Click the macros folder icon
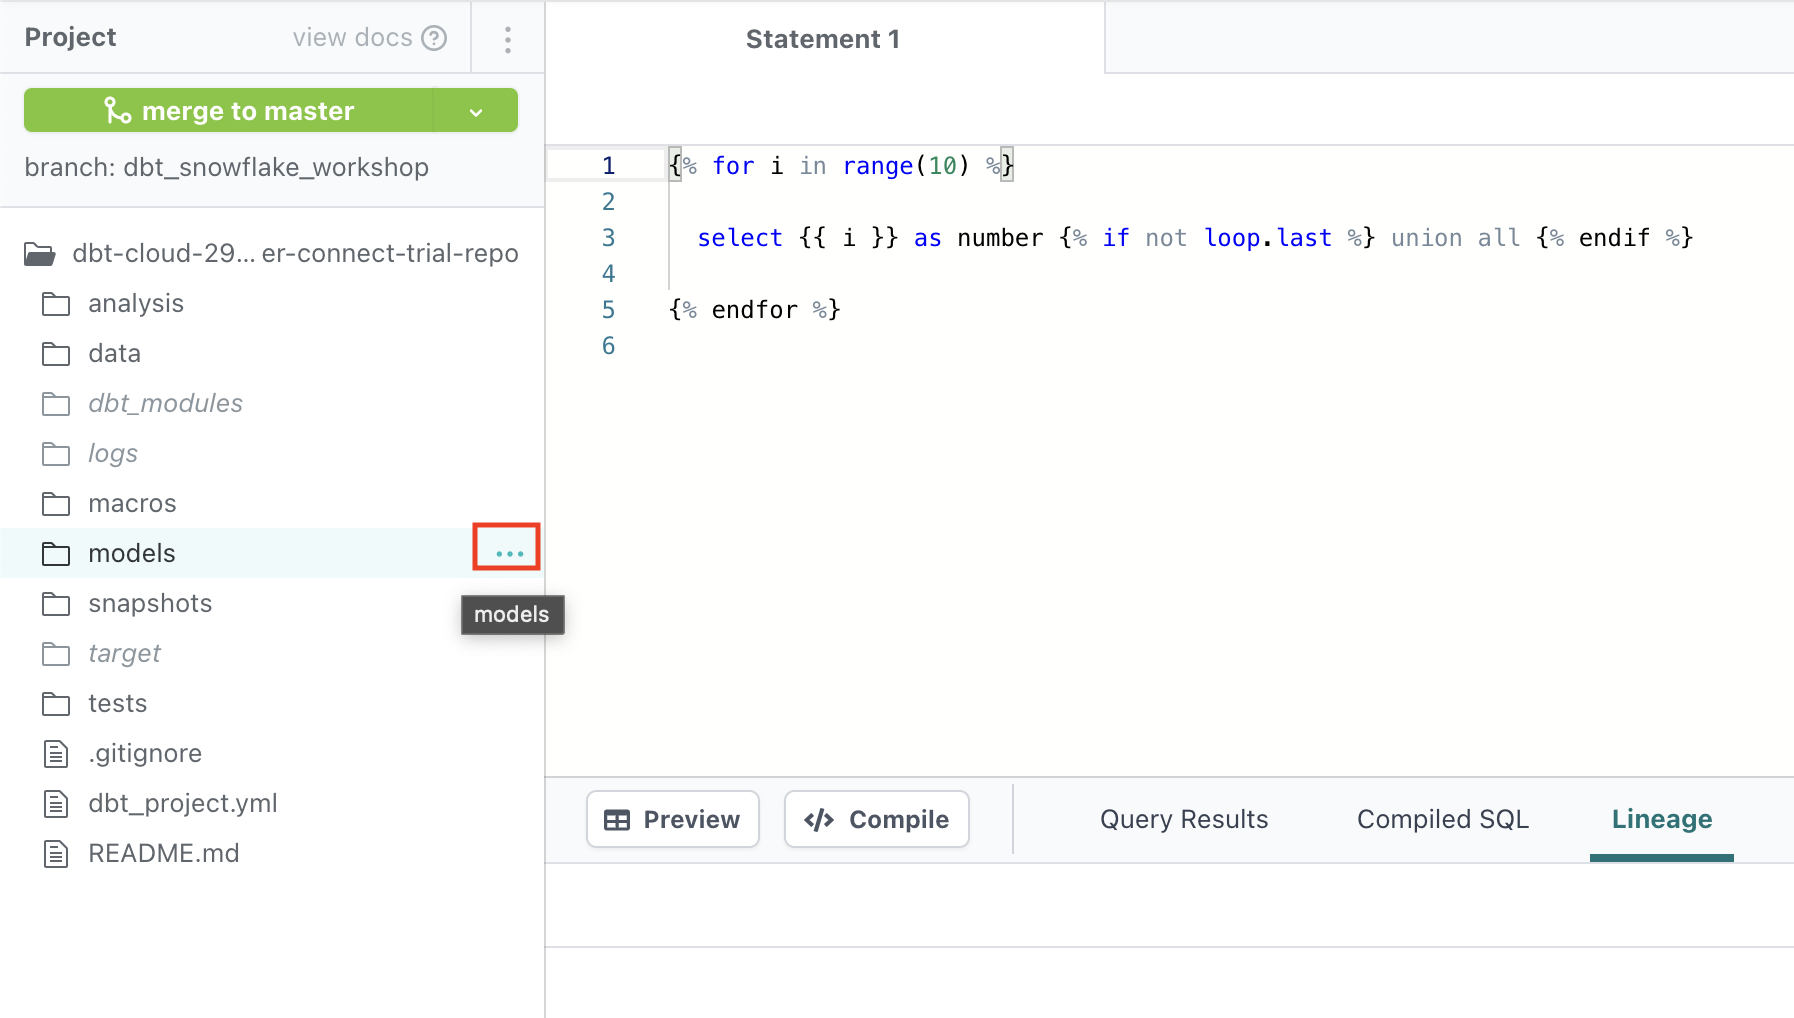The height and width of the screenshot is (1018, 1794). [56, 504]
